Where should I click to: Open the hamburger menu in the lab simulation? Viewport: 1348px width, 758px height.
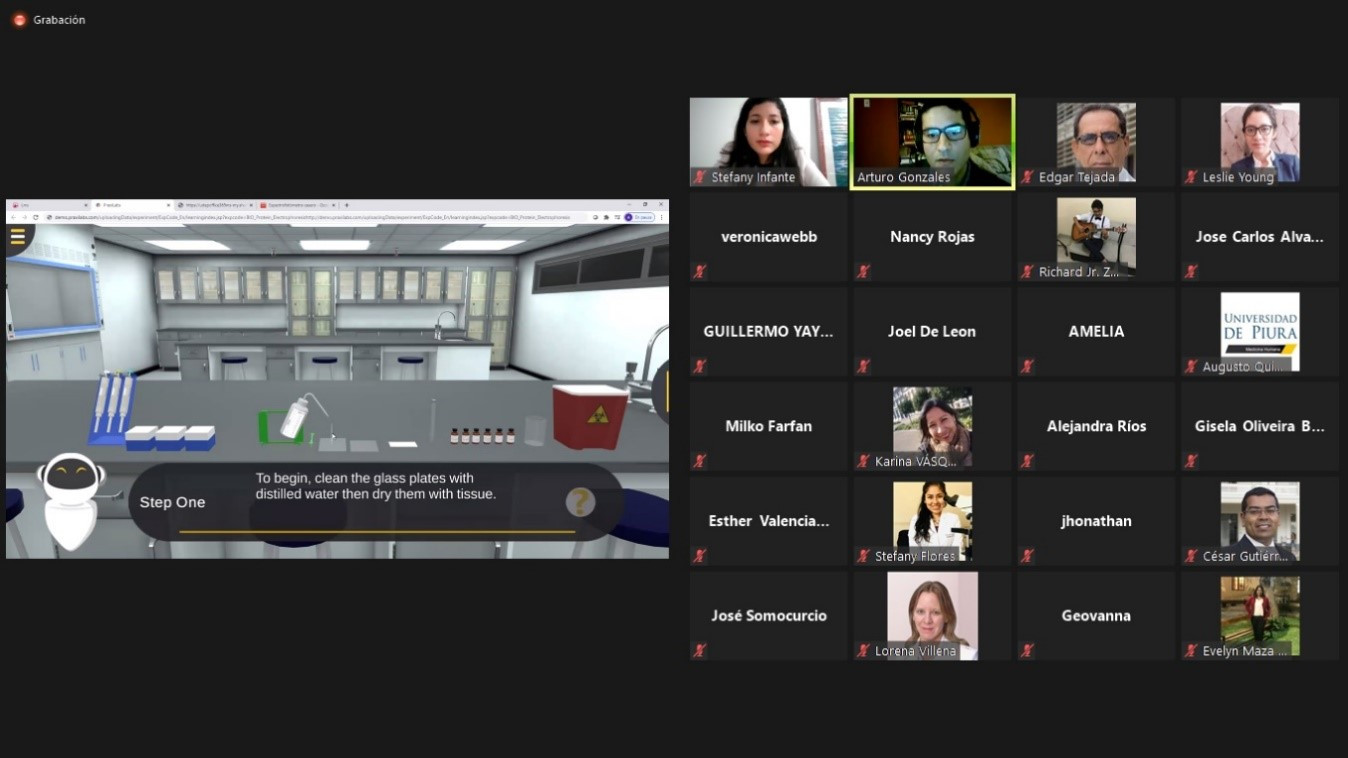click(x=17, y=237)
